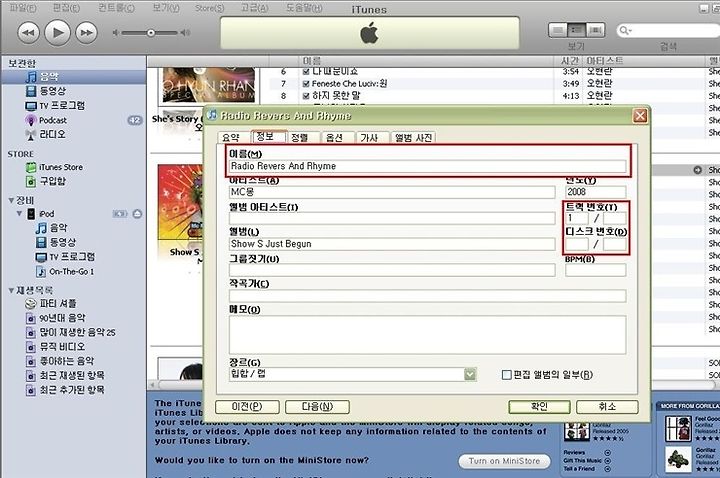The width and height of the screenshot is (720, 478).
Task: Uncheck the Feneste Che Luciv track checkbox
Action: pyautogui.click(x=306, y=84)
